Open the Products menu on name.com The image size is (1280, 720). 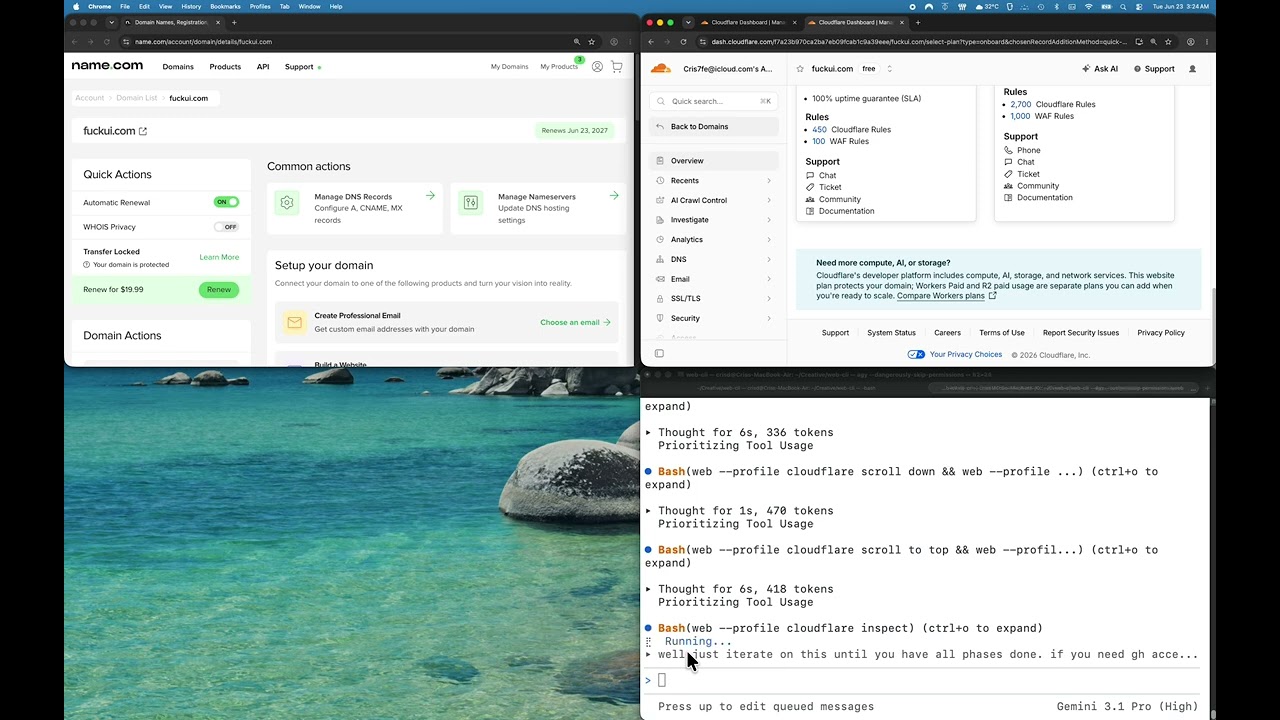[225, 67]
